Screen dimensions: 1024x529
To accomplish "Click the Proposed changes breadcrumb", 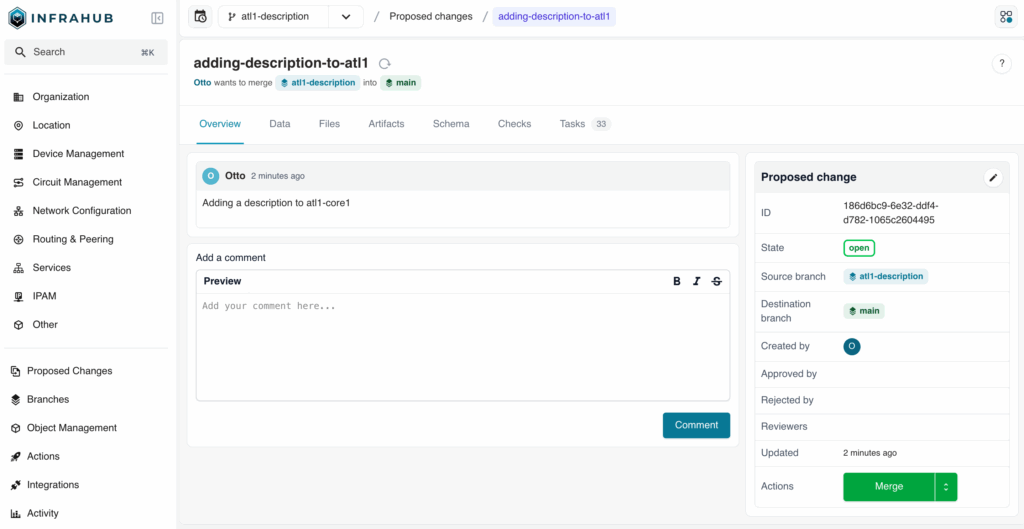I will coord(431,17).
